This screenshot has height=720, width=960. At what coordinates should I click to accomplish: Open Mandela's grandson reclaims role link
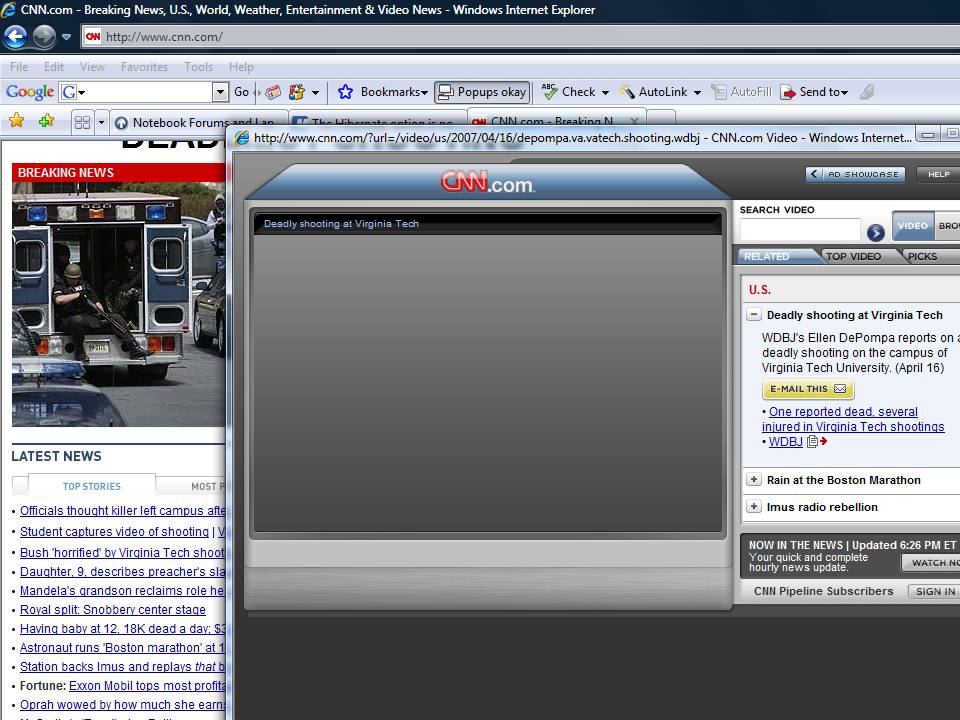122,591
